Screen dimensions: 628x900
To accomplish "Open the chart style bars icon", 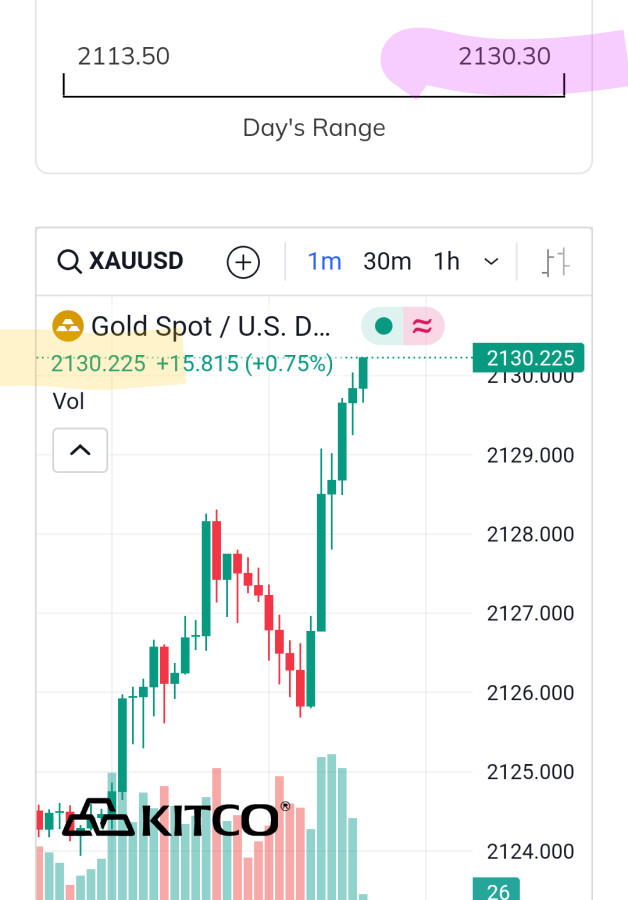I will coord(556,262).
